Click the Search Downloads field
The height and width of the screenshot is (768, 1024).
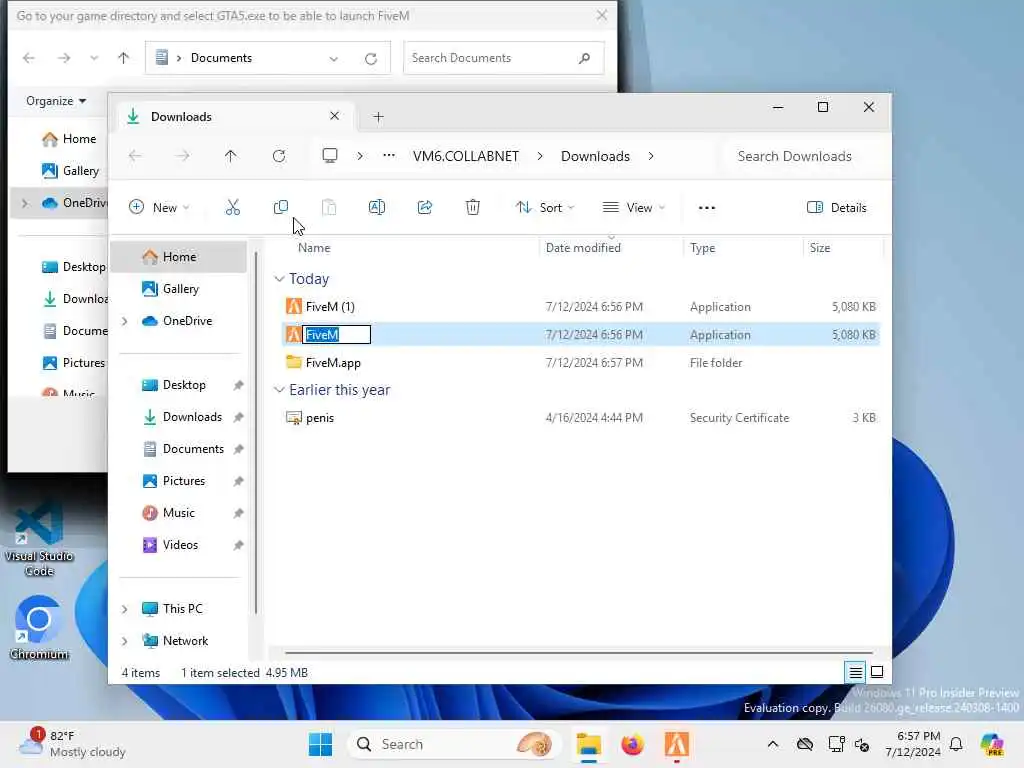(x=803, y=156)
